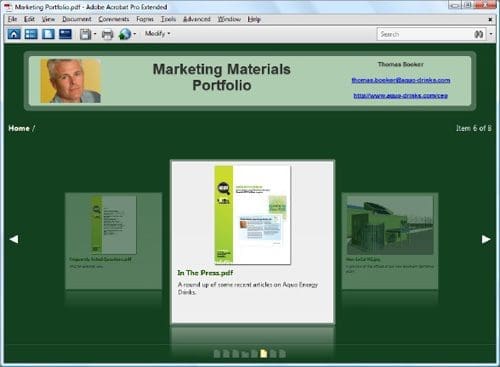
Task: Click the highlighted sixth mini-navigator icon
Action: (263, 353)
